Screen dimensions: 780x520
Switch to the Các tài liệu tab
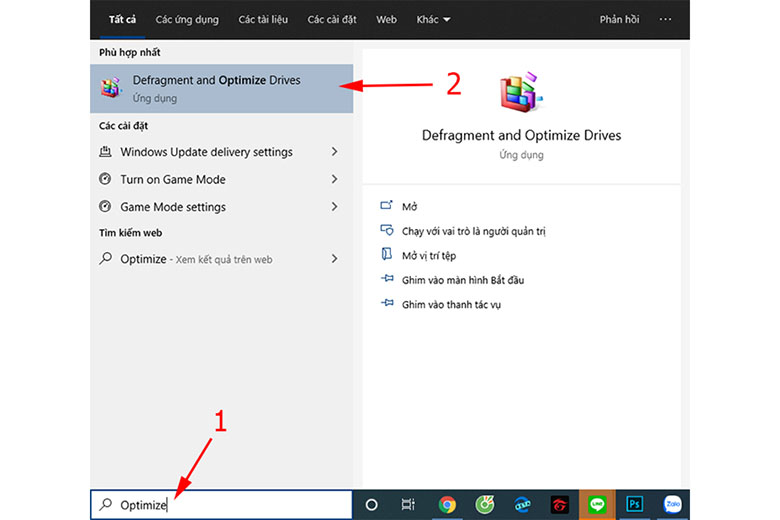click(262, 19)
